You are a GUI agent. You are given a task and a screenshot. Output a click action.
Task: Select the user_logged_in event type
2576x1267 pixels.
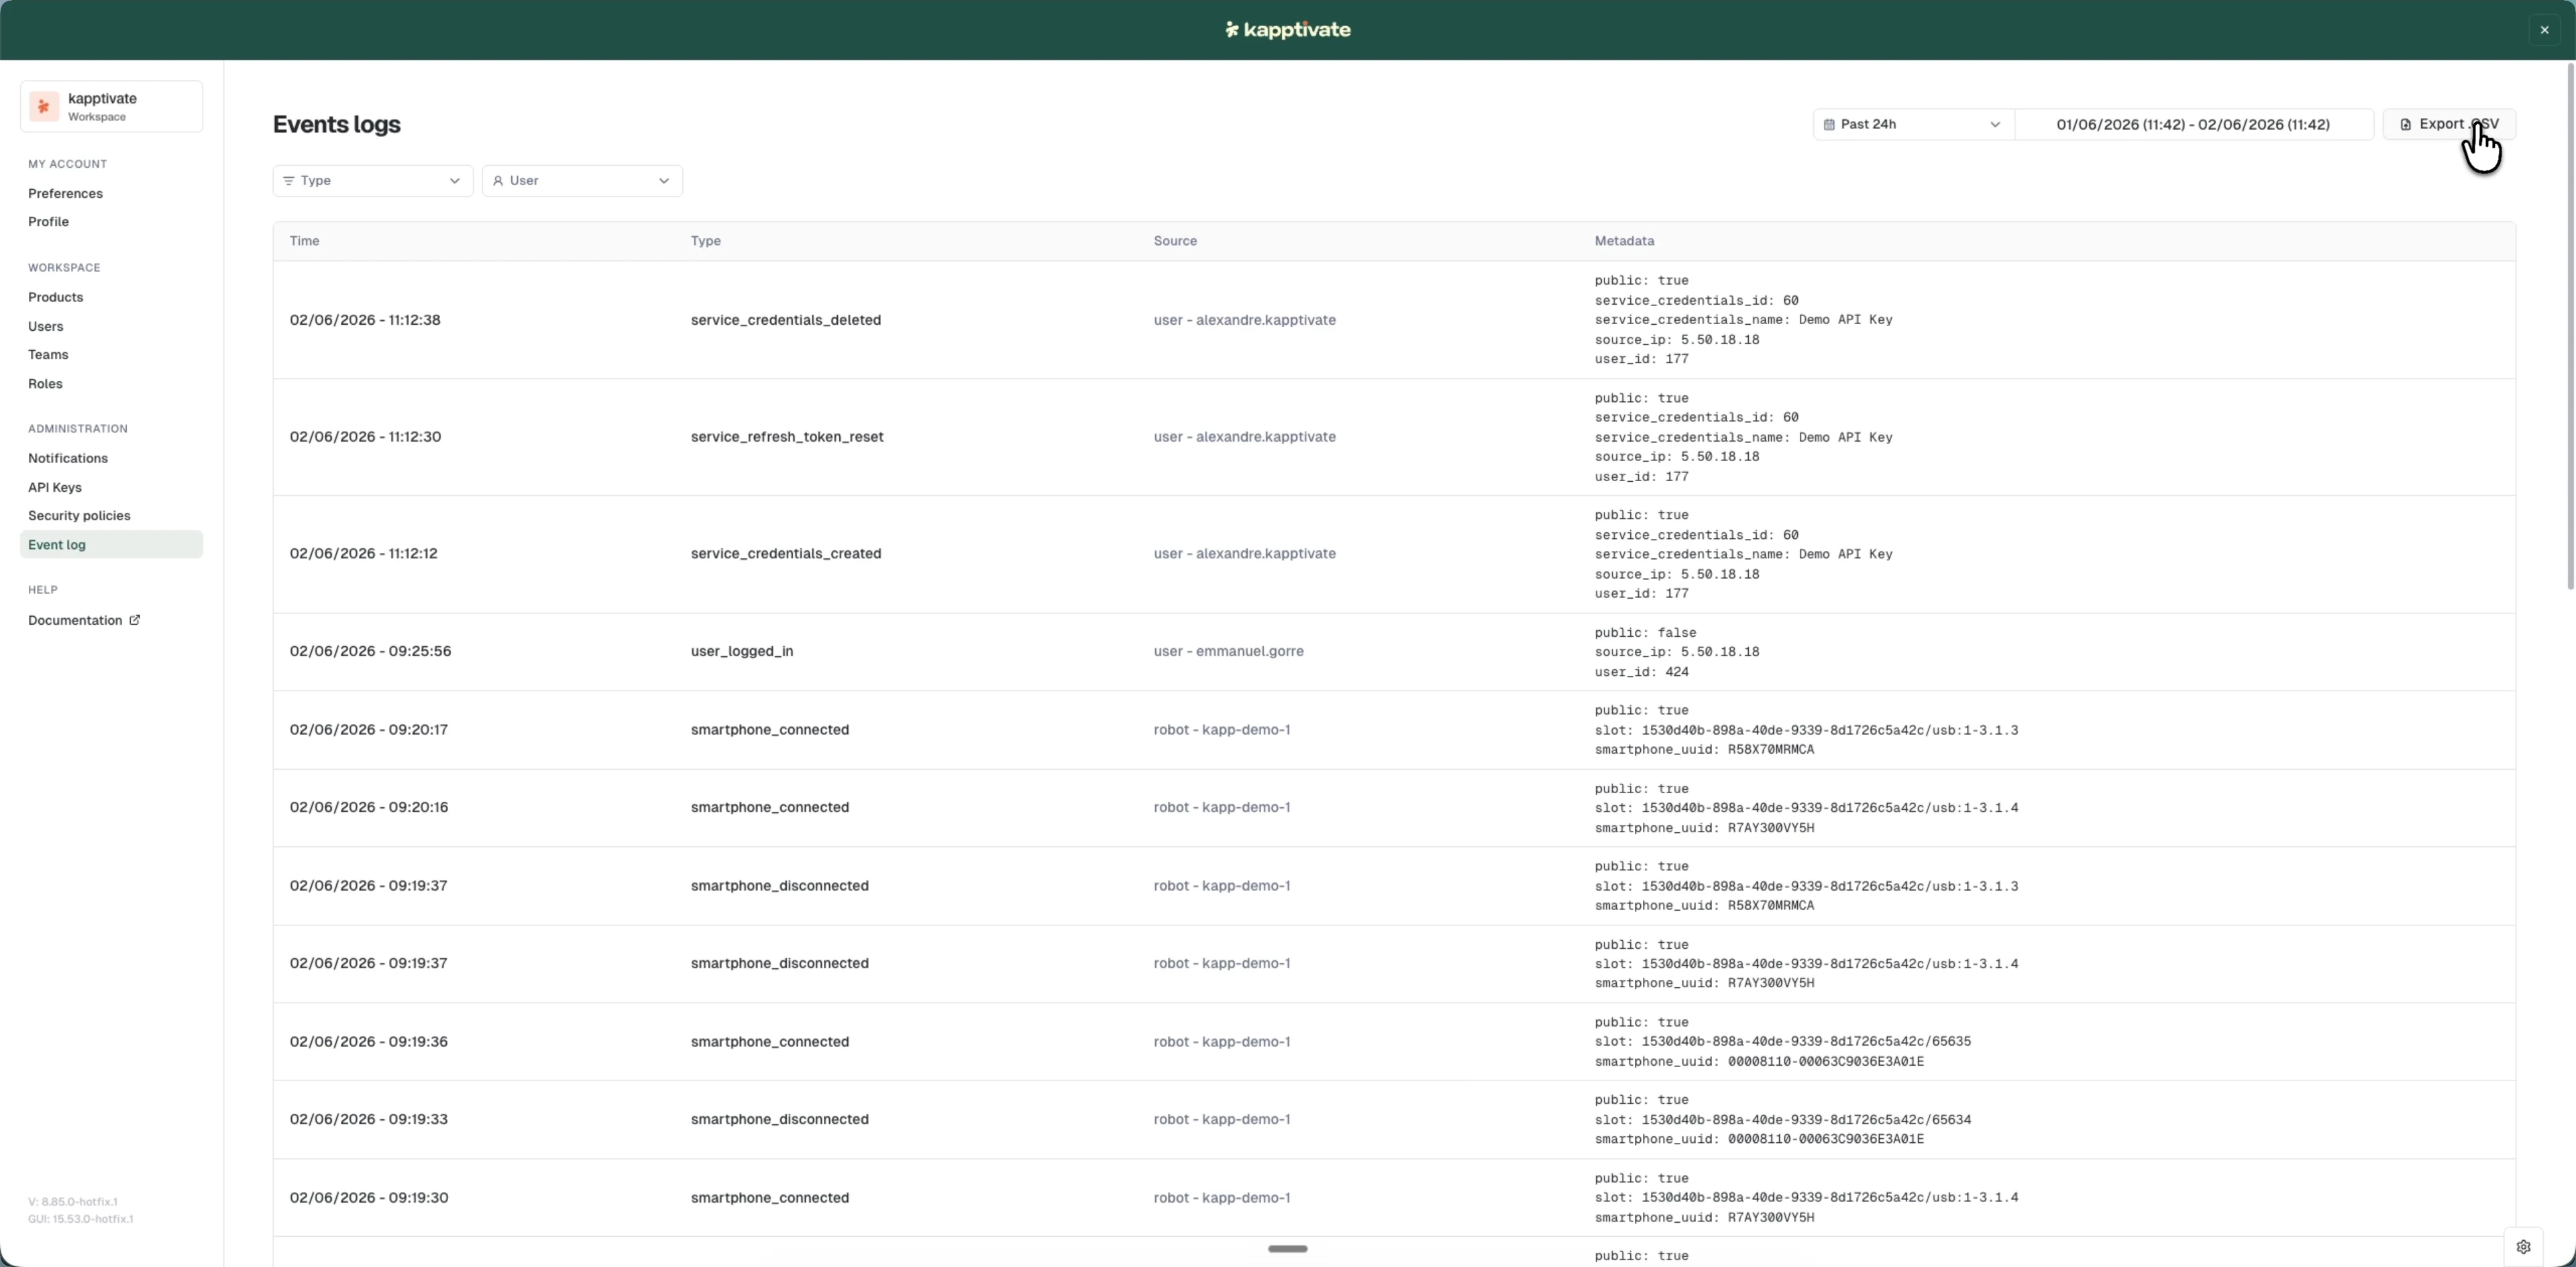coord(742,652)
